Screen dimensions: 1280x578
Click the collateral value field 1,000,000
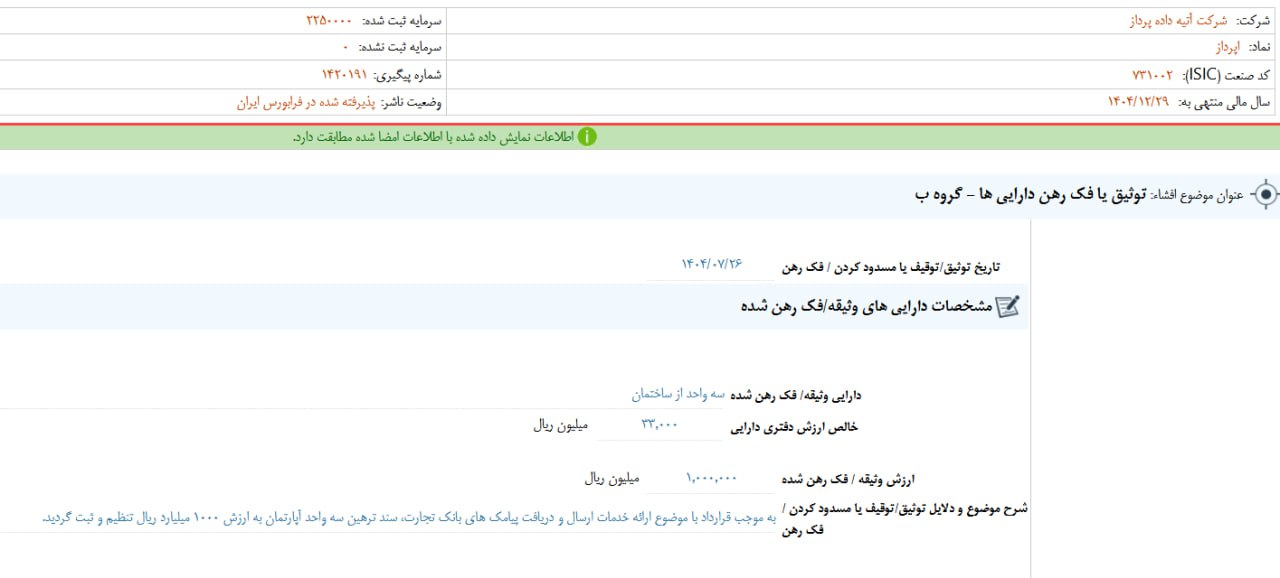click(x=712, y=478)
